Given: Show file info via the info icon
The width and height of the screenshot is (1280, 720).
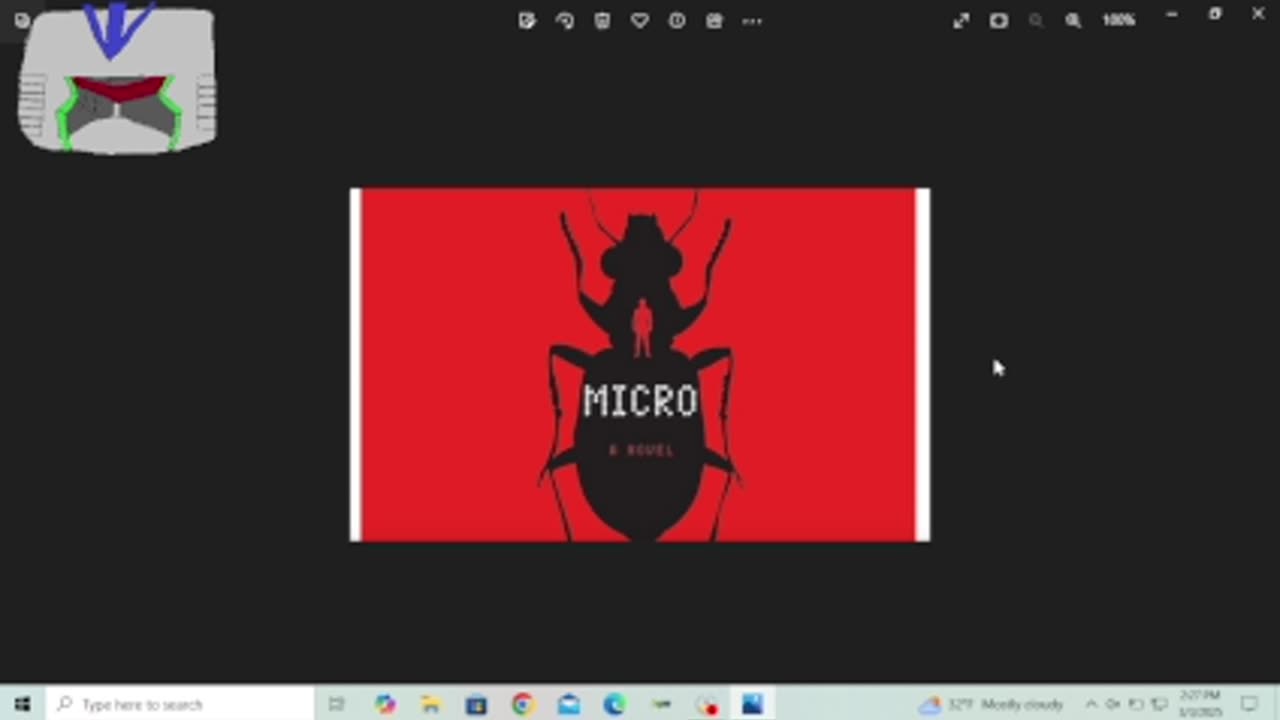Looking at the screenshot, I should coord(677,20).
